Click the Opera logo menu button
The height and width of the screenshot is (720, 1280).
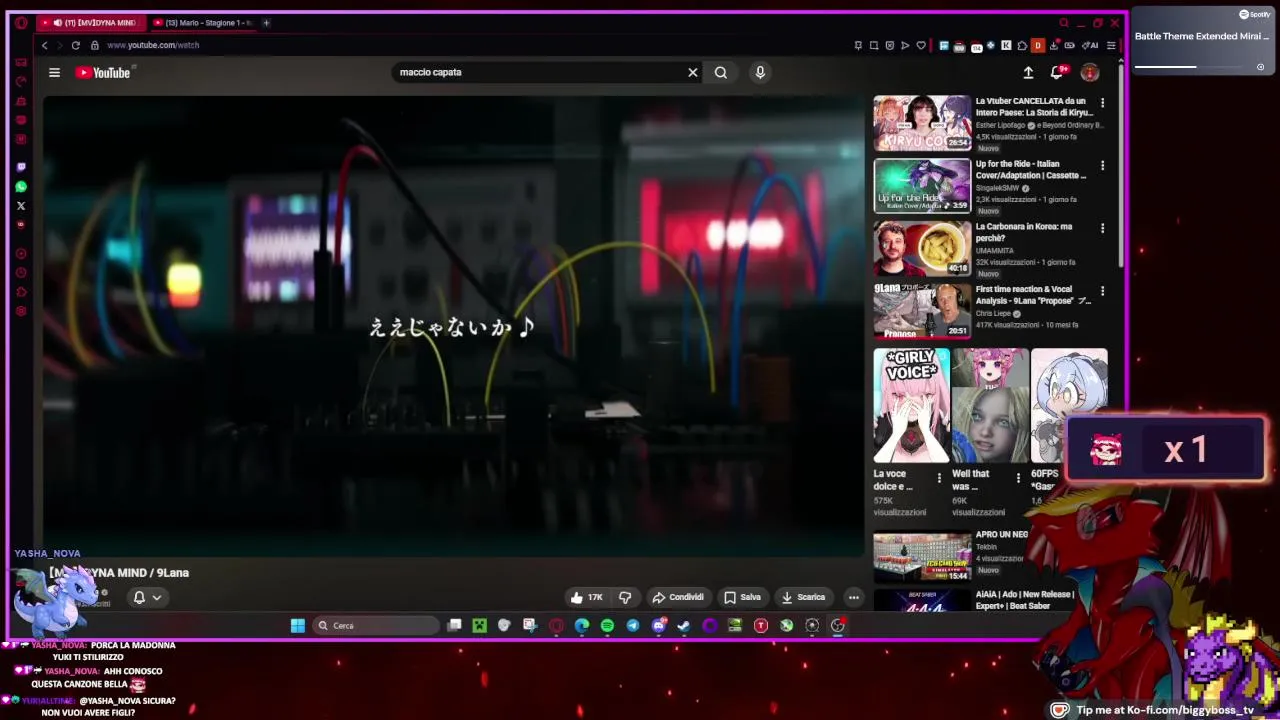click(x=21, y=22)
